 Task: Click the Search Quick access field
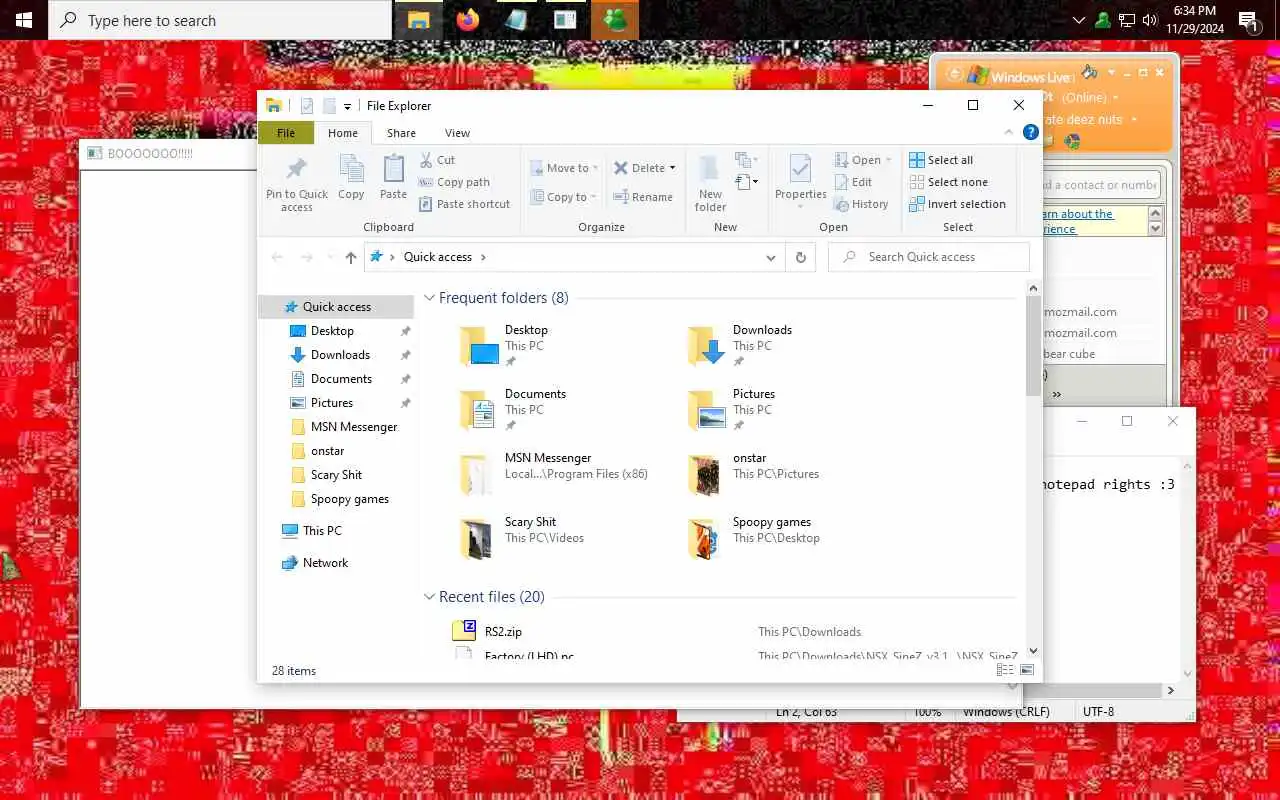[929, 257]
